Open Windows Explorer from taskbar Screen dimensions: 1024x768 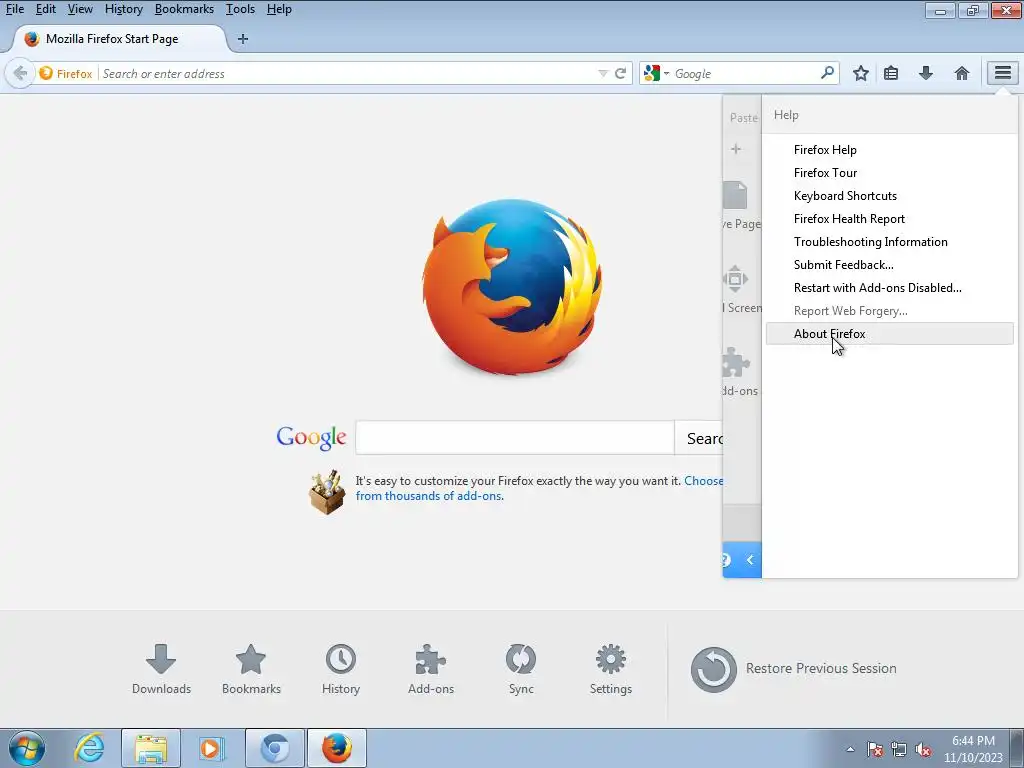(151, 748)
